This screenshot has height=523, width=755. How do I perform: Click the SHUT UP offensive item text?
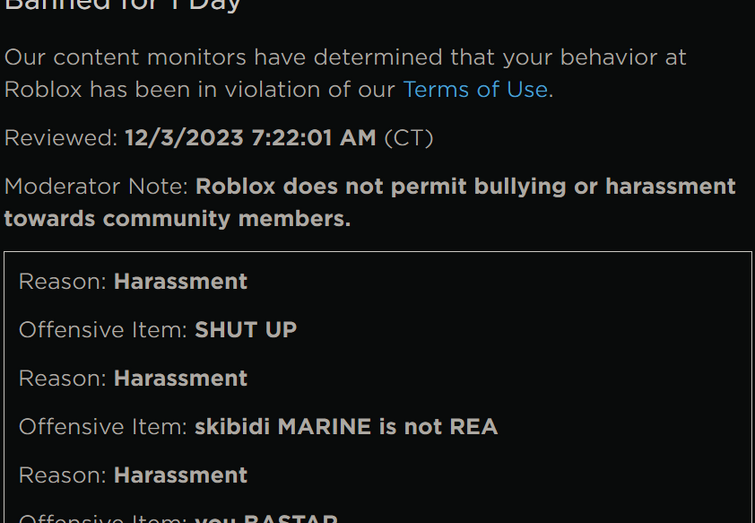(246, 330)
